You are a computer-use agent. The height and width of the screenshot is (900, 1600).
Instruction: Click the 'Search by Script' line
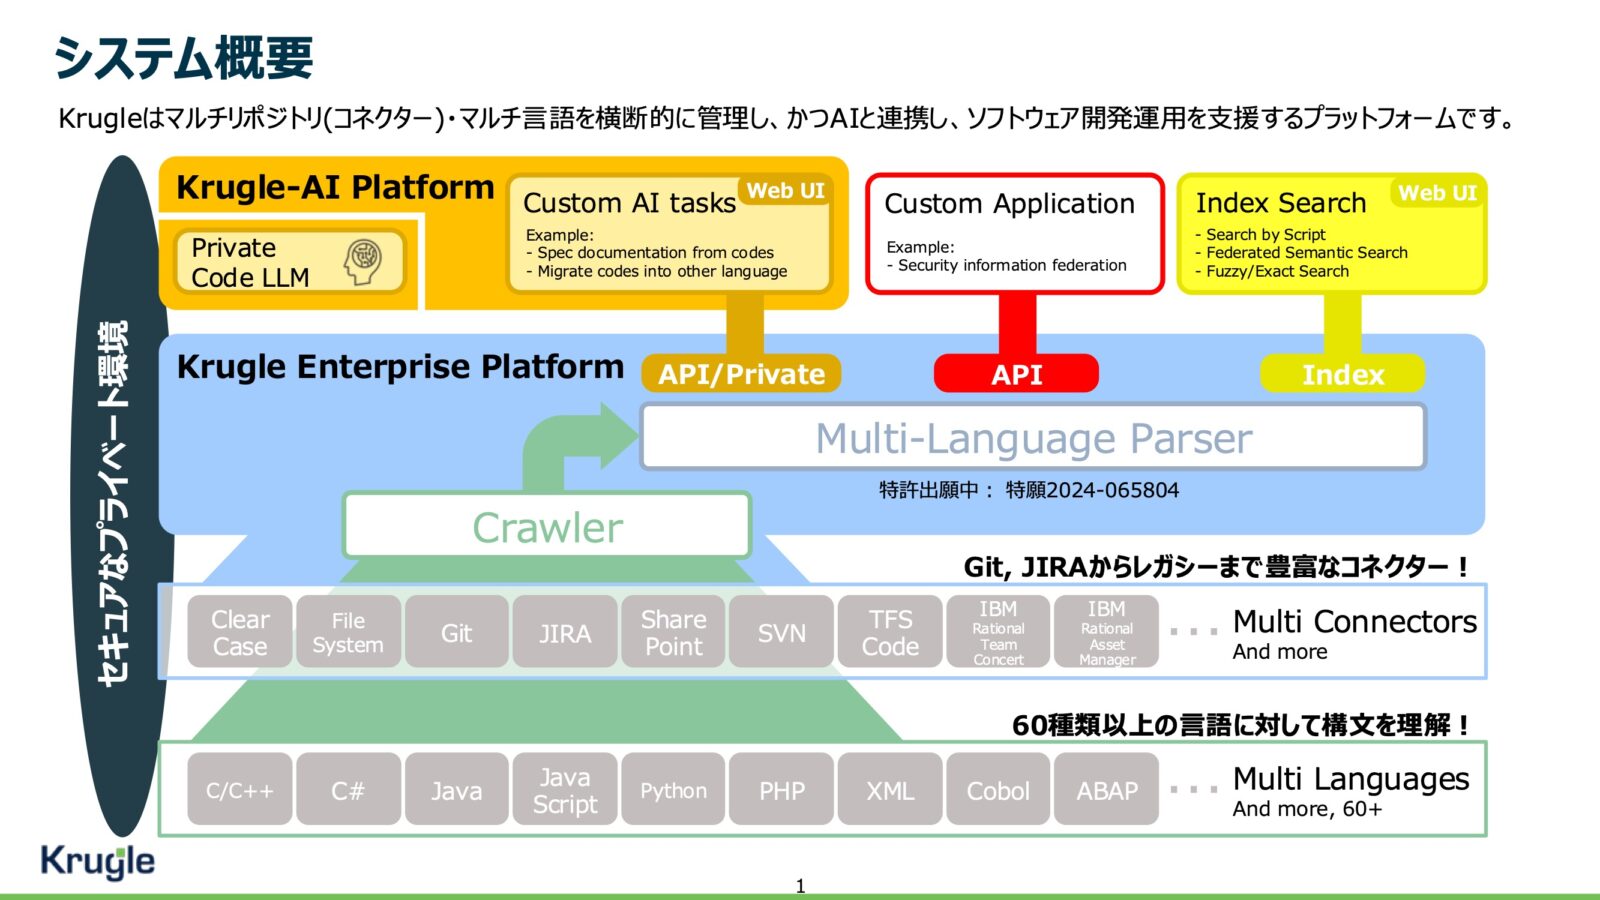point(1265,234)
